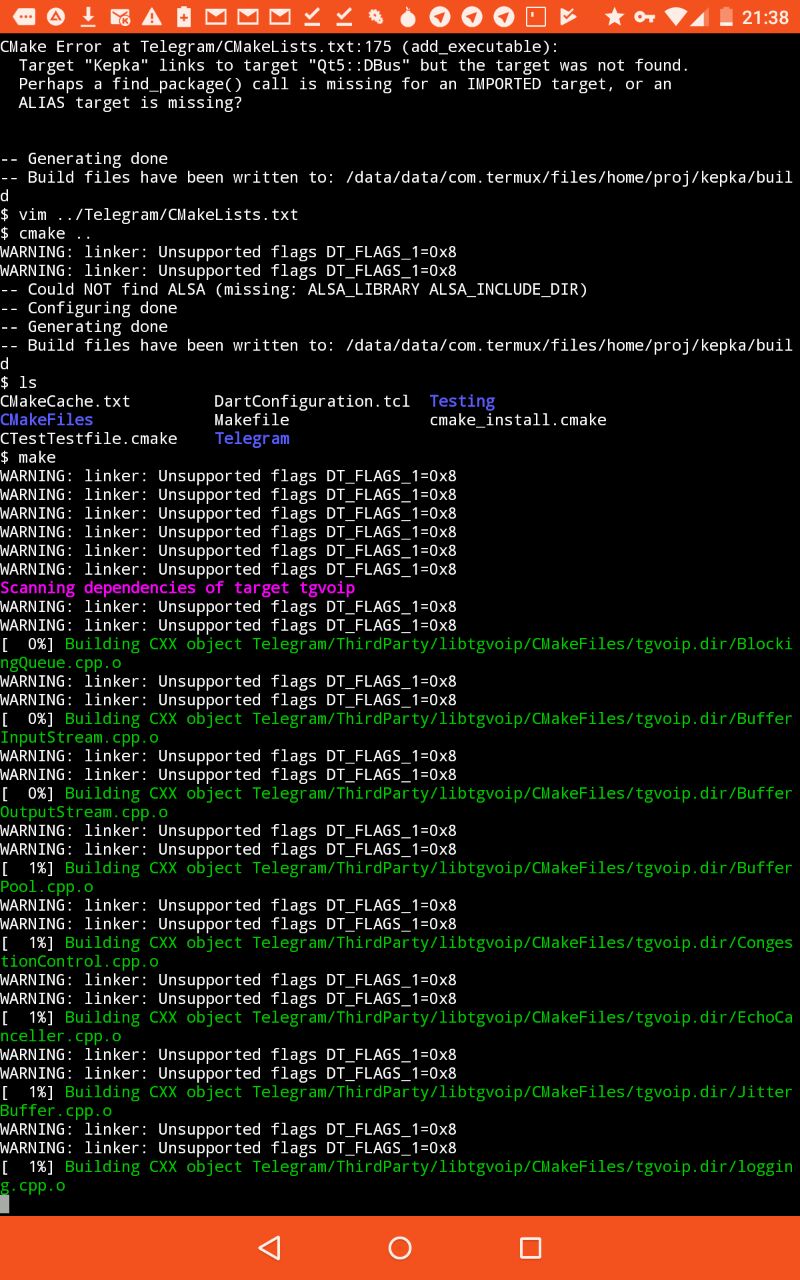
Task: Tap the Android Home circle button
Action: (400, 1247)
